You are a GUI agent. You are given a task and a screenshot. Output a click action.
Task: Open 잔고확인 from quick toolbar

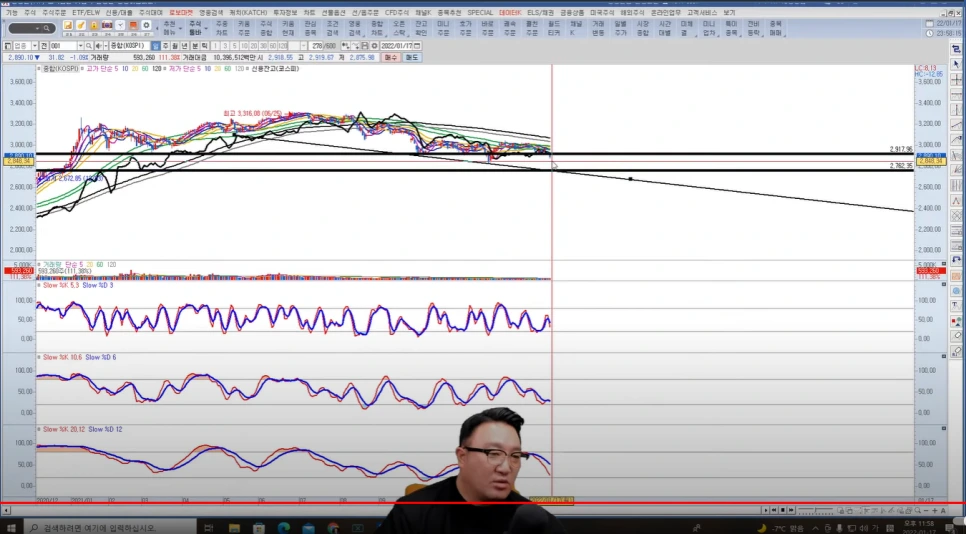pyautogui.click(x=421, y=28)
